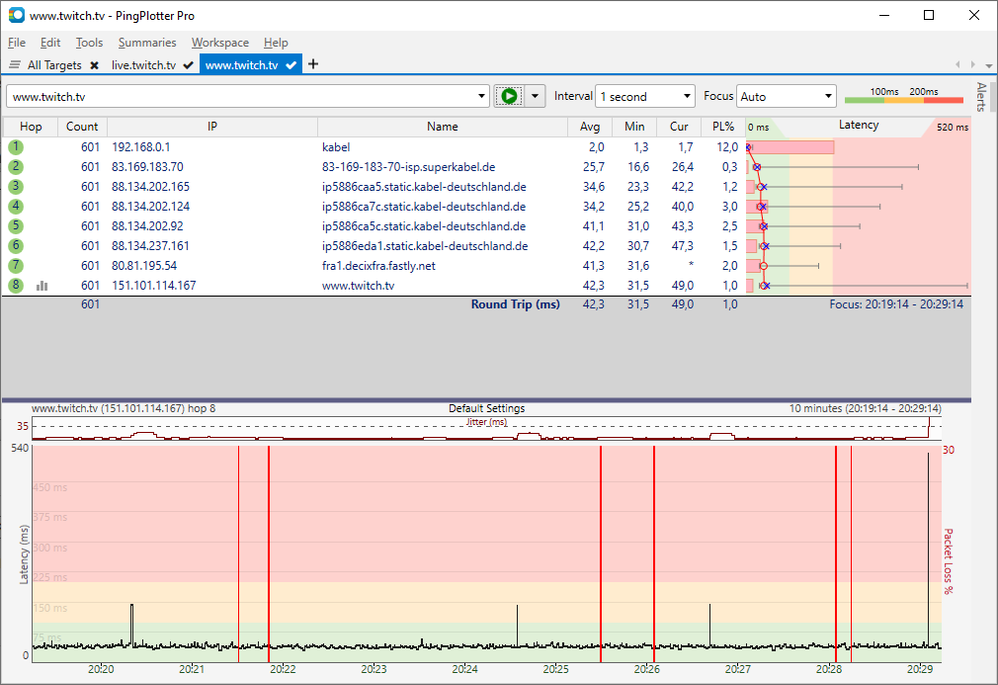Click the Min column header

click(x=634, y=127)
